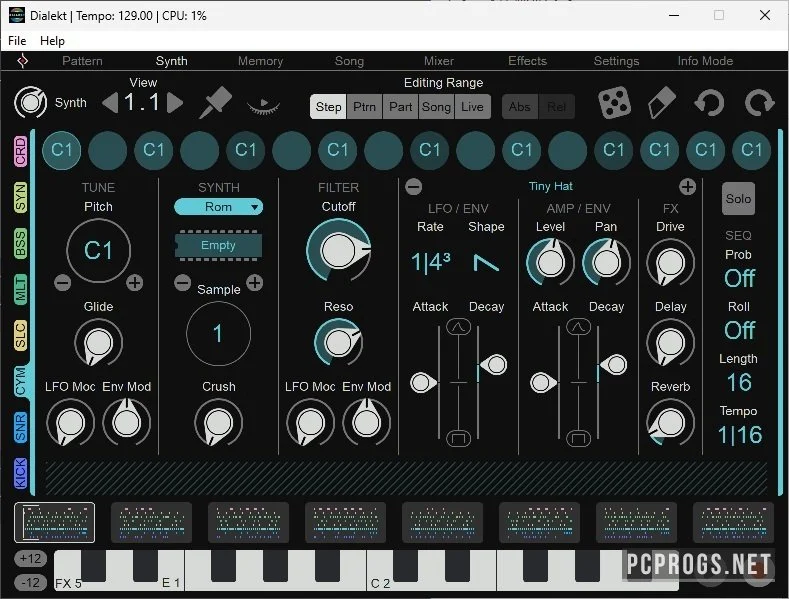Decrease sample number with minus button
This screenshot has width=789, height=599.
coord(183,282)
